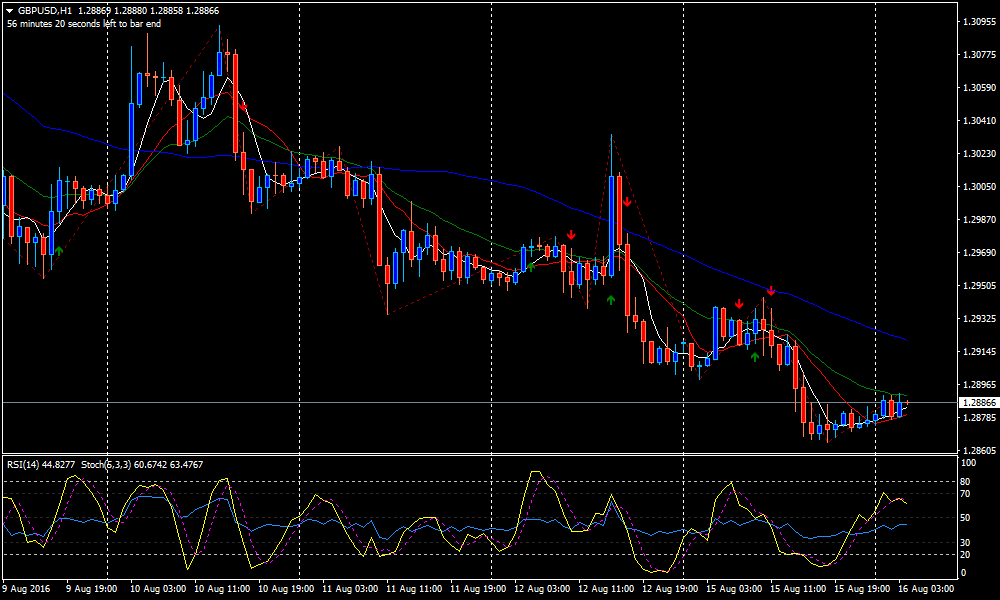Viewport: 1000px width, 600px height.
Task: Click red sell arrow right of 15 Aug 03:00 gridline
Action: click(739, 304)
